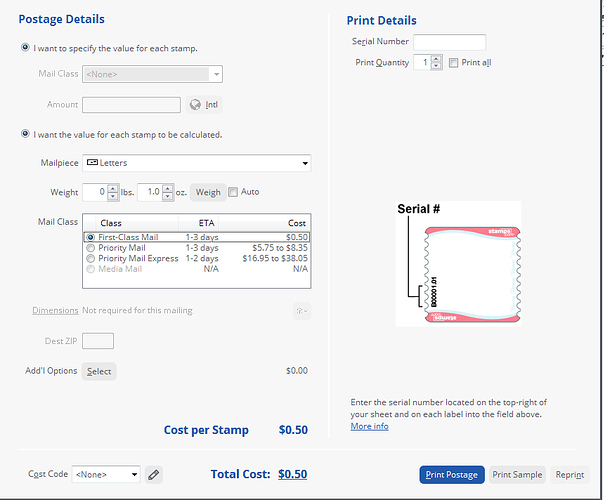This screenshot has width=604, height=500.
Task: Select 'specify the value for each stamp' option
Action: pos(25,48)
